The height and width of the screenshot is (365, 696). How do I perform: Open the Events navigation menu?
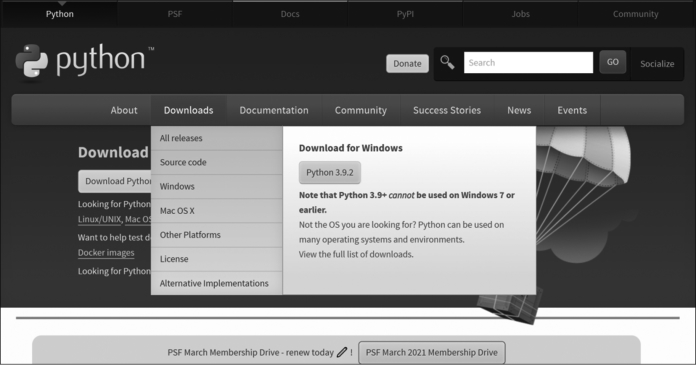(x=572, y=110)
